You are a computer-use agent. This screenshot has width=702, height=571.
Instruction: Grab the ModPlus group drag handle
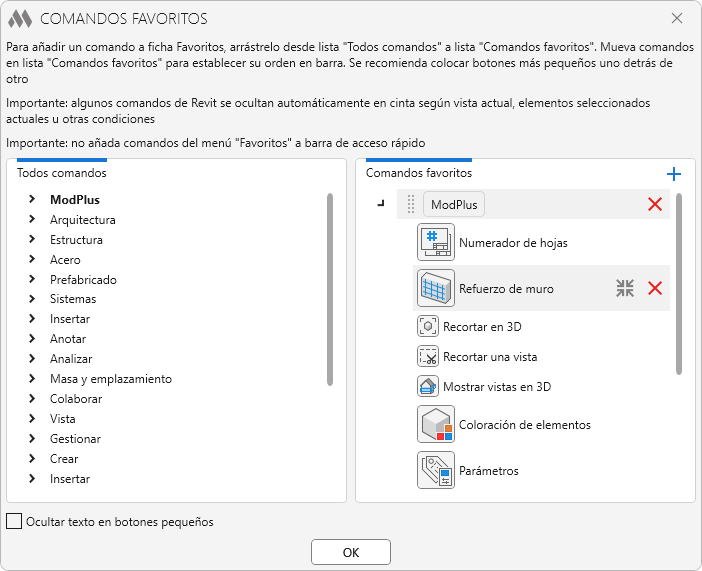pos(411,204)
